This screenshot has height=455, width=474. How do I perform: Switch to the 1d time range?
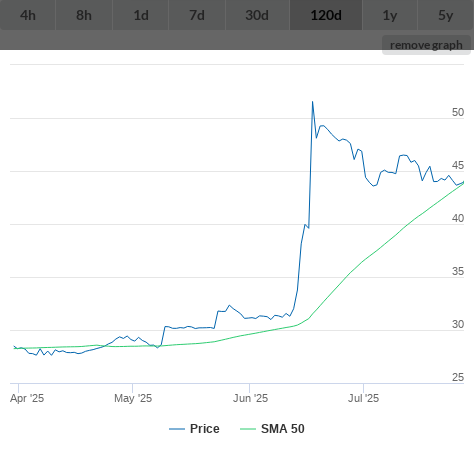(141, 15)
